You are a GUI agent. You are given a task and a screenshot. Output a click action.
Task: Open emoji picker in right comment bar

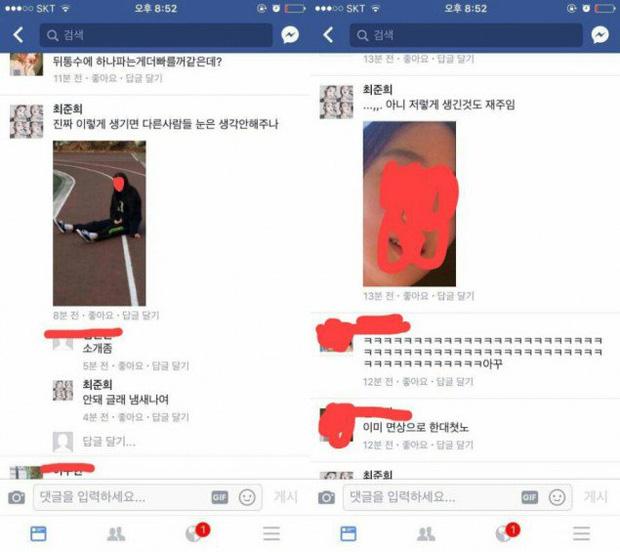pos(557,497)
